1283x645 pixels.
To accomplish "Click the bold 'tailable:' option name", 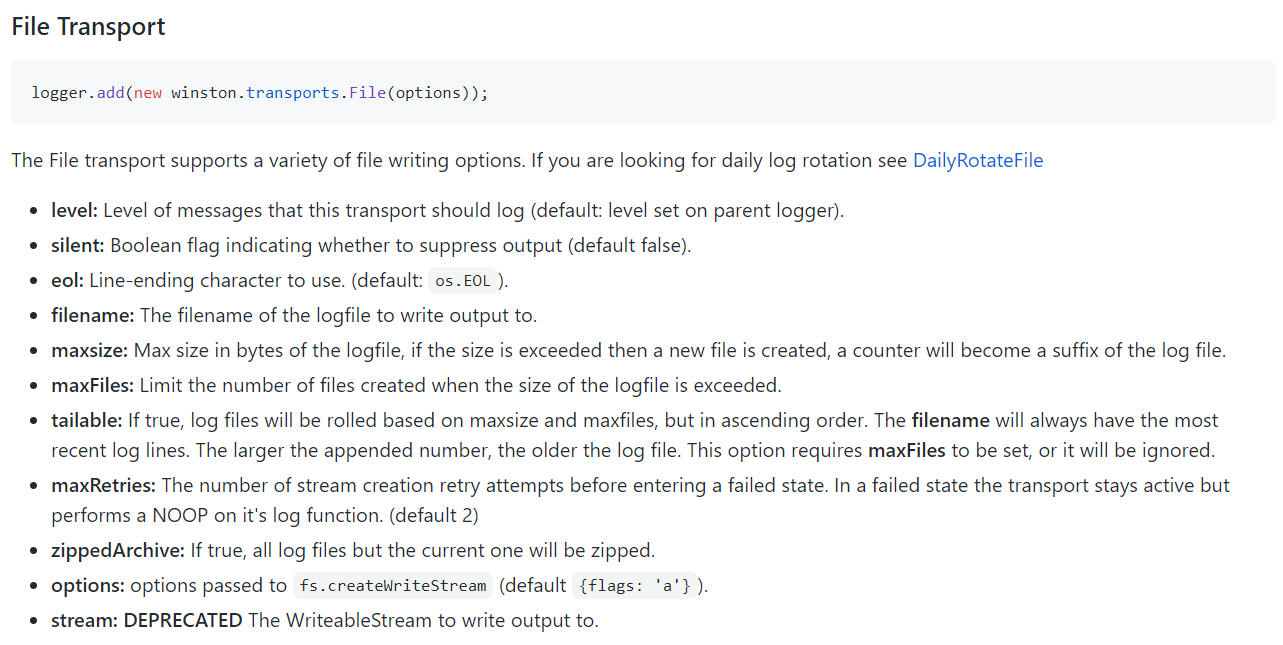I will (87, 420).
